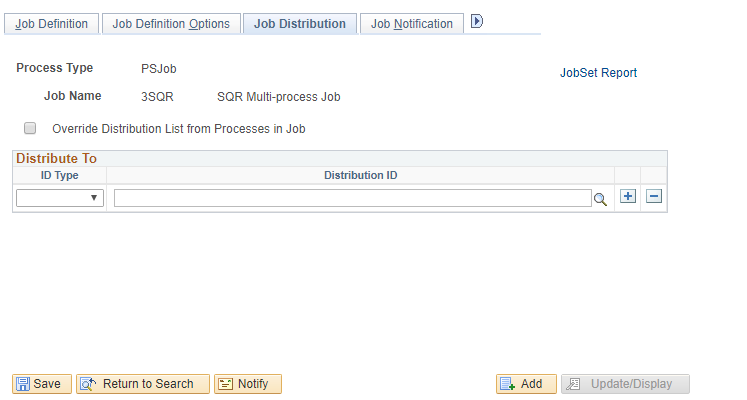Open the JobSet Report link
Viewport: 747px width, 400px height.
click(x=598, y=73)
